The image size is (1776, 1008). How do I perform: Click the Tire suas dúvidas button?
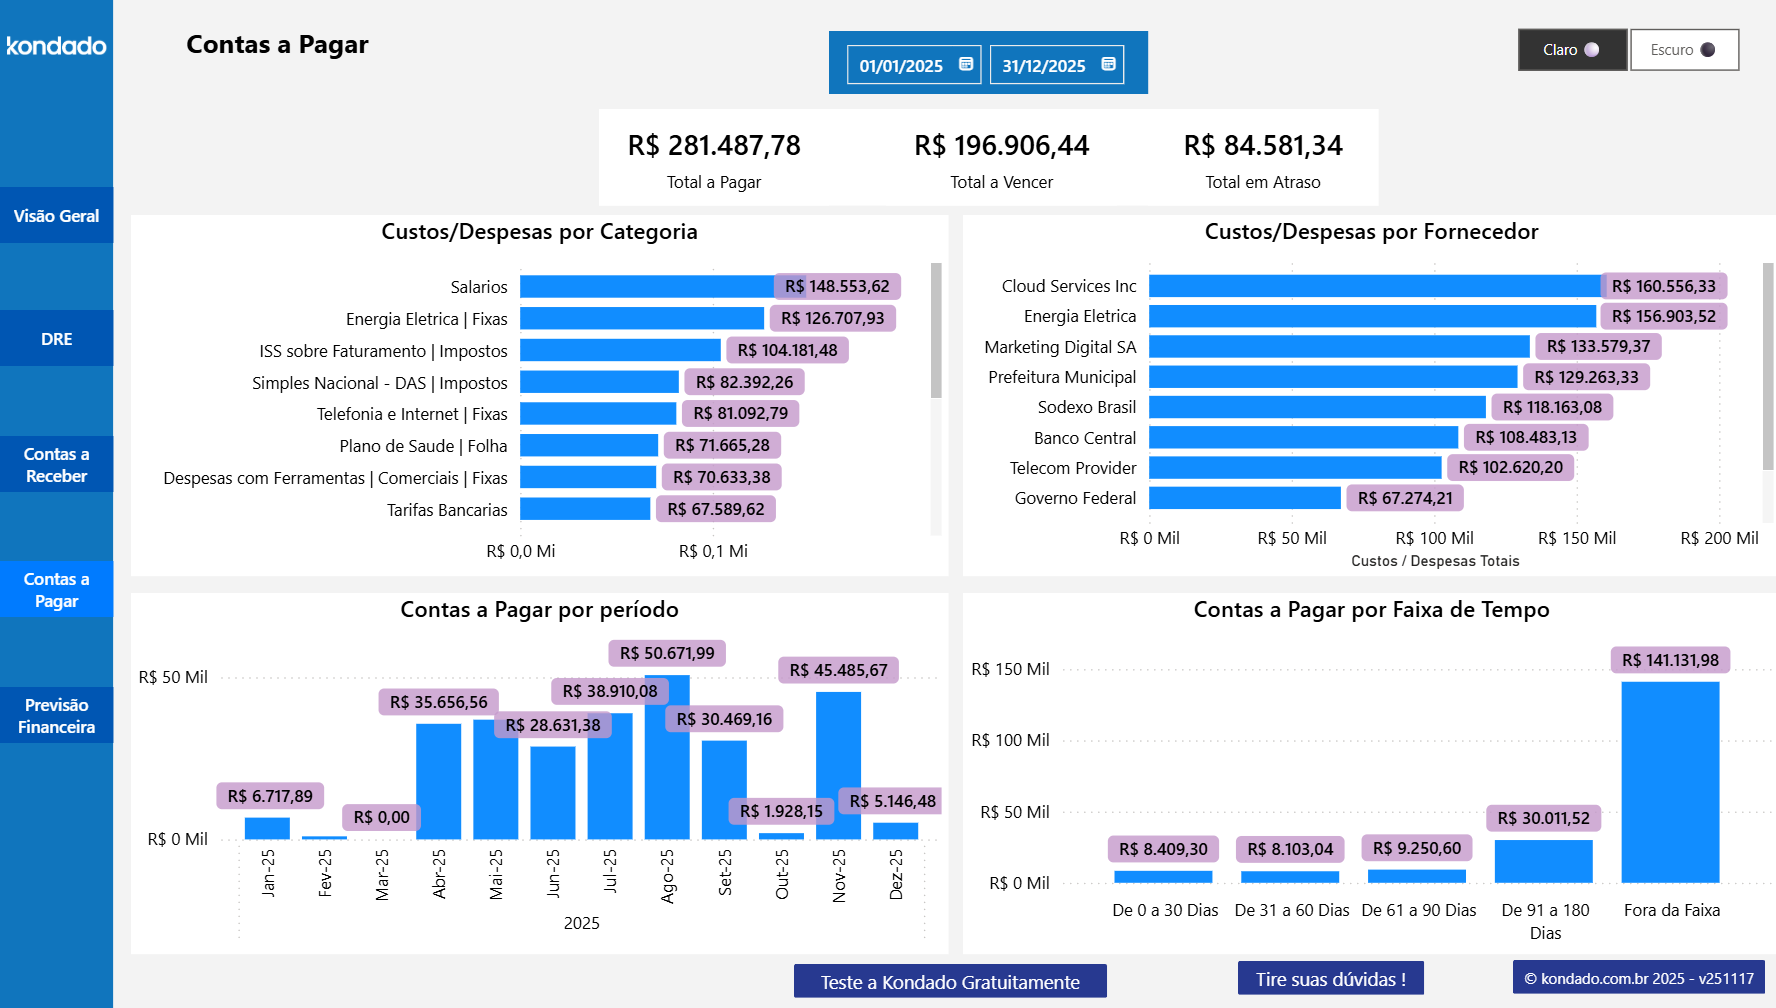(1330, 978)
